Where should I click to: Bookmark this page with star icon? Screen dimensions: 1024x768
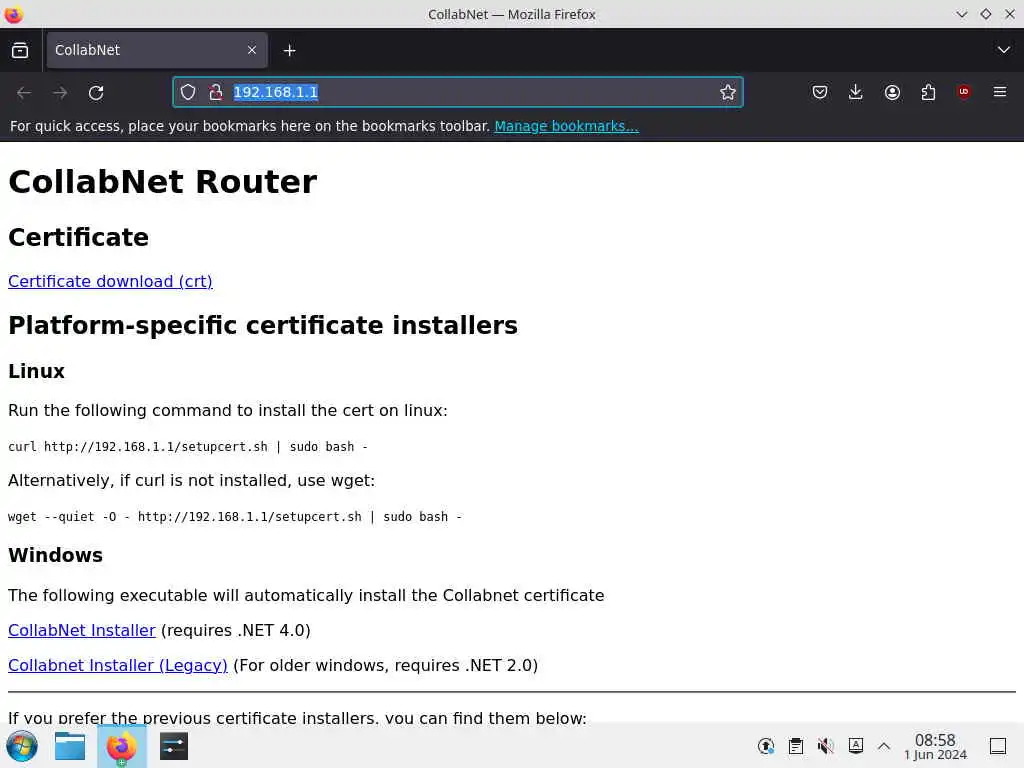tap(728, 92)
